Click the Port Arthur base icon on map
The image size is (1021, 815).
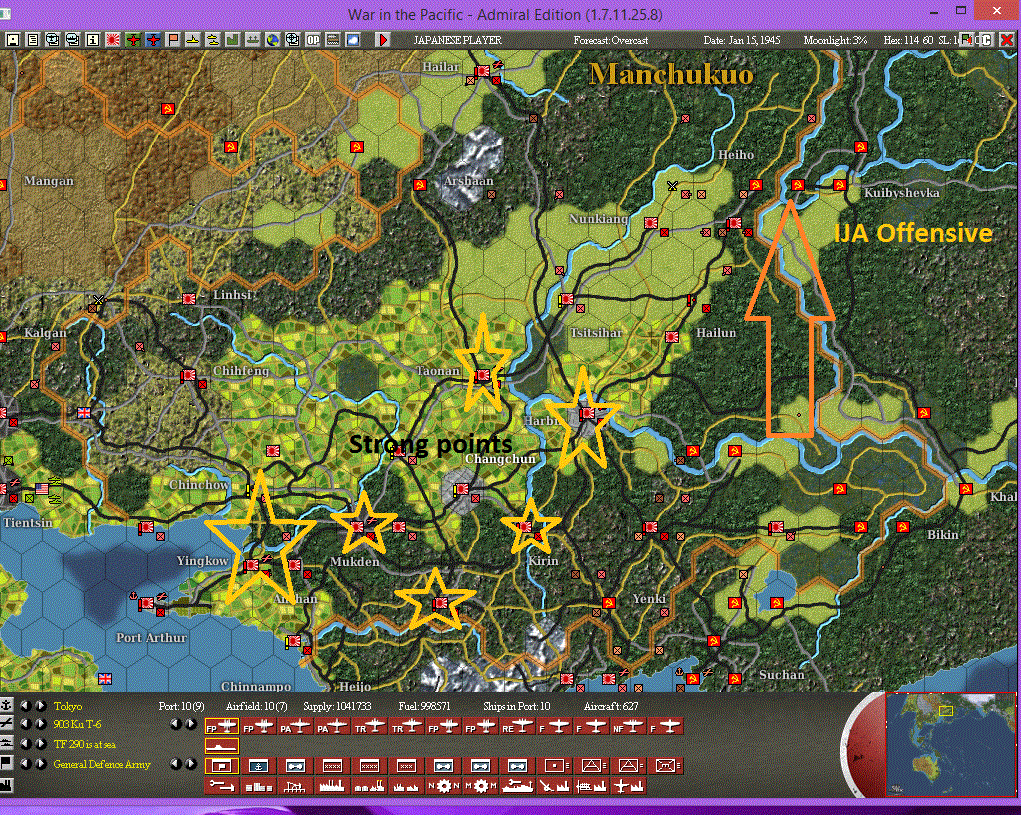[146, 603]
